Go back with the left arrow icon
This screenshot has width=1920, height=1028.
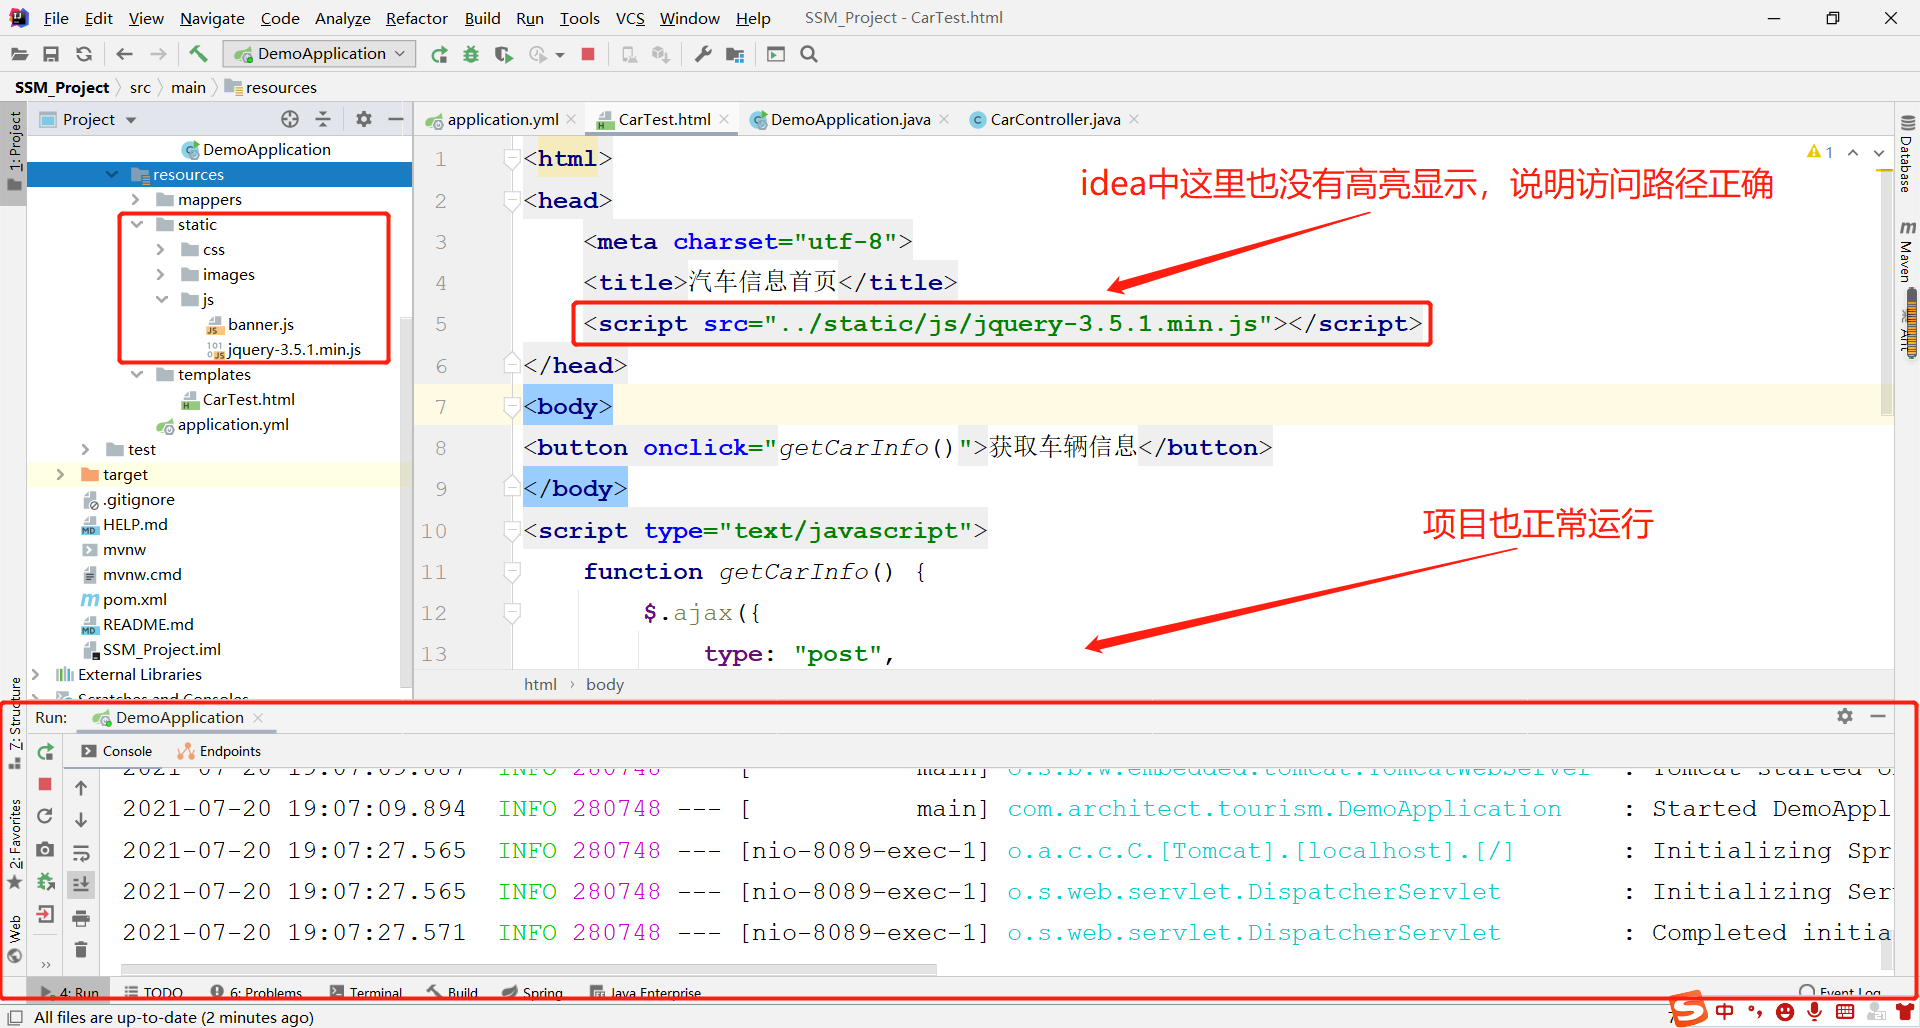pos(124,54)
